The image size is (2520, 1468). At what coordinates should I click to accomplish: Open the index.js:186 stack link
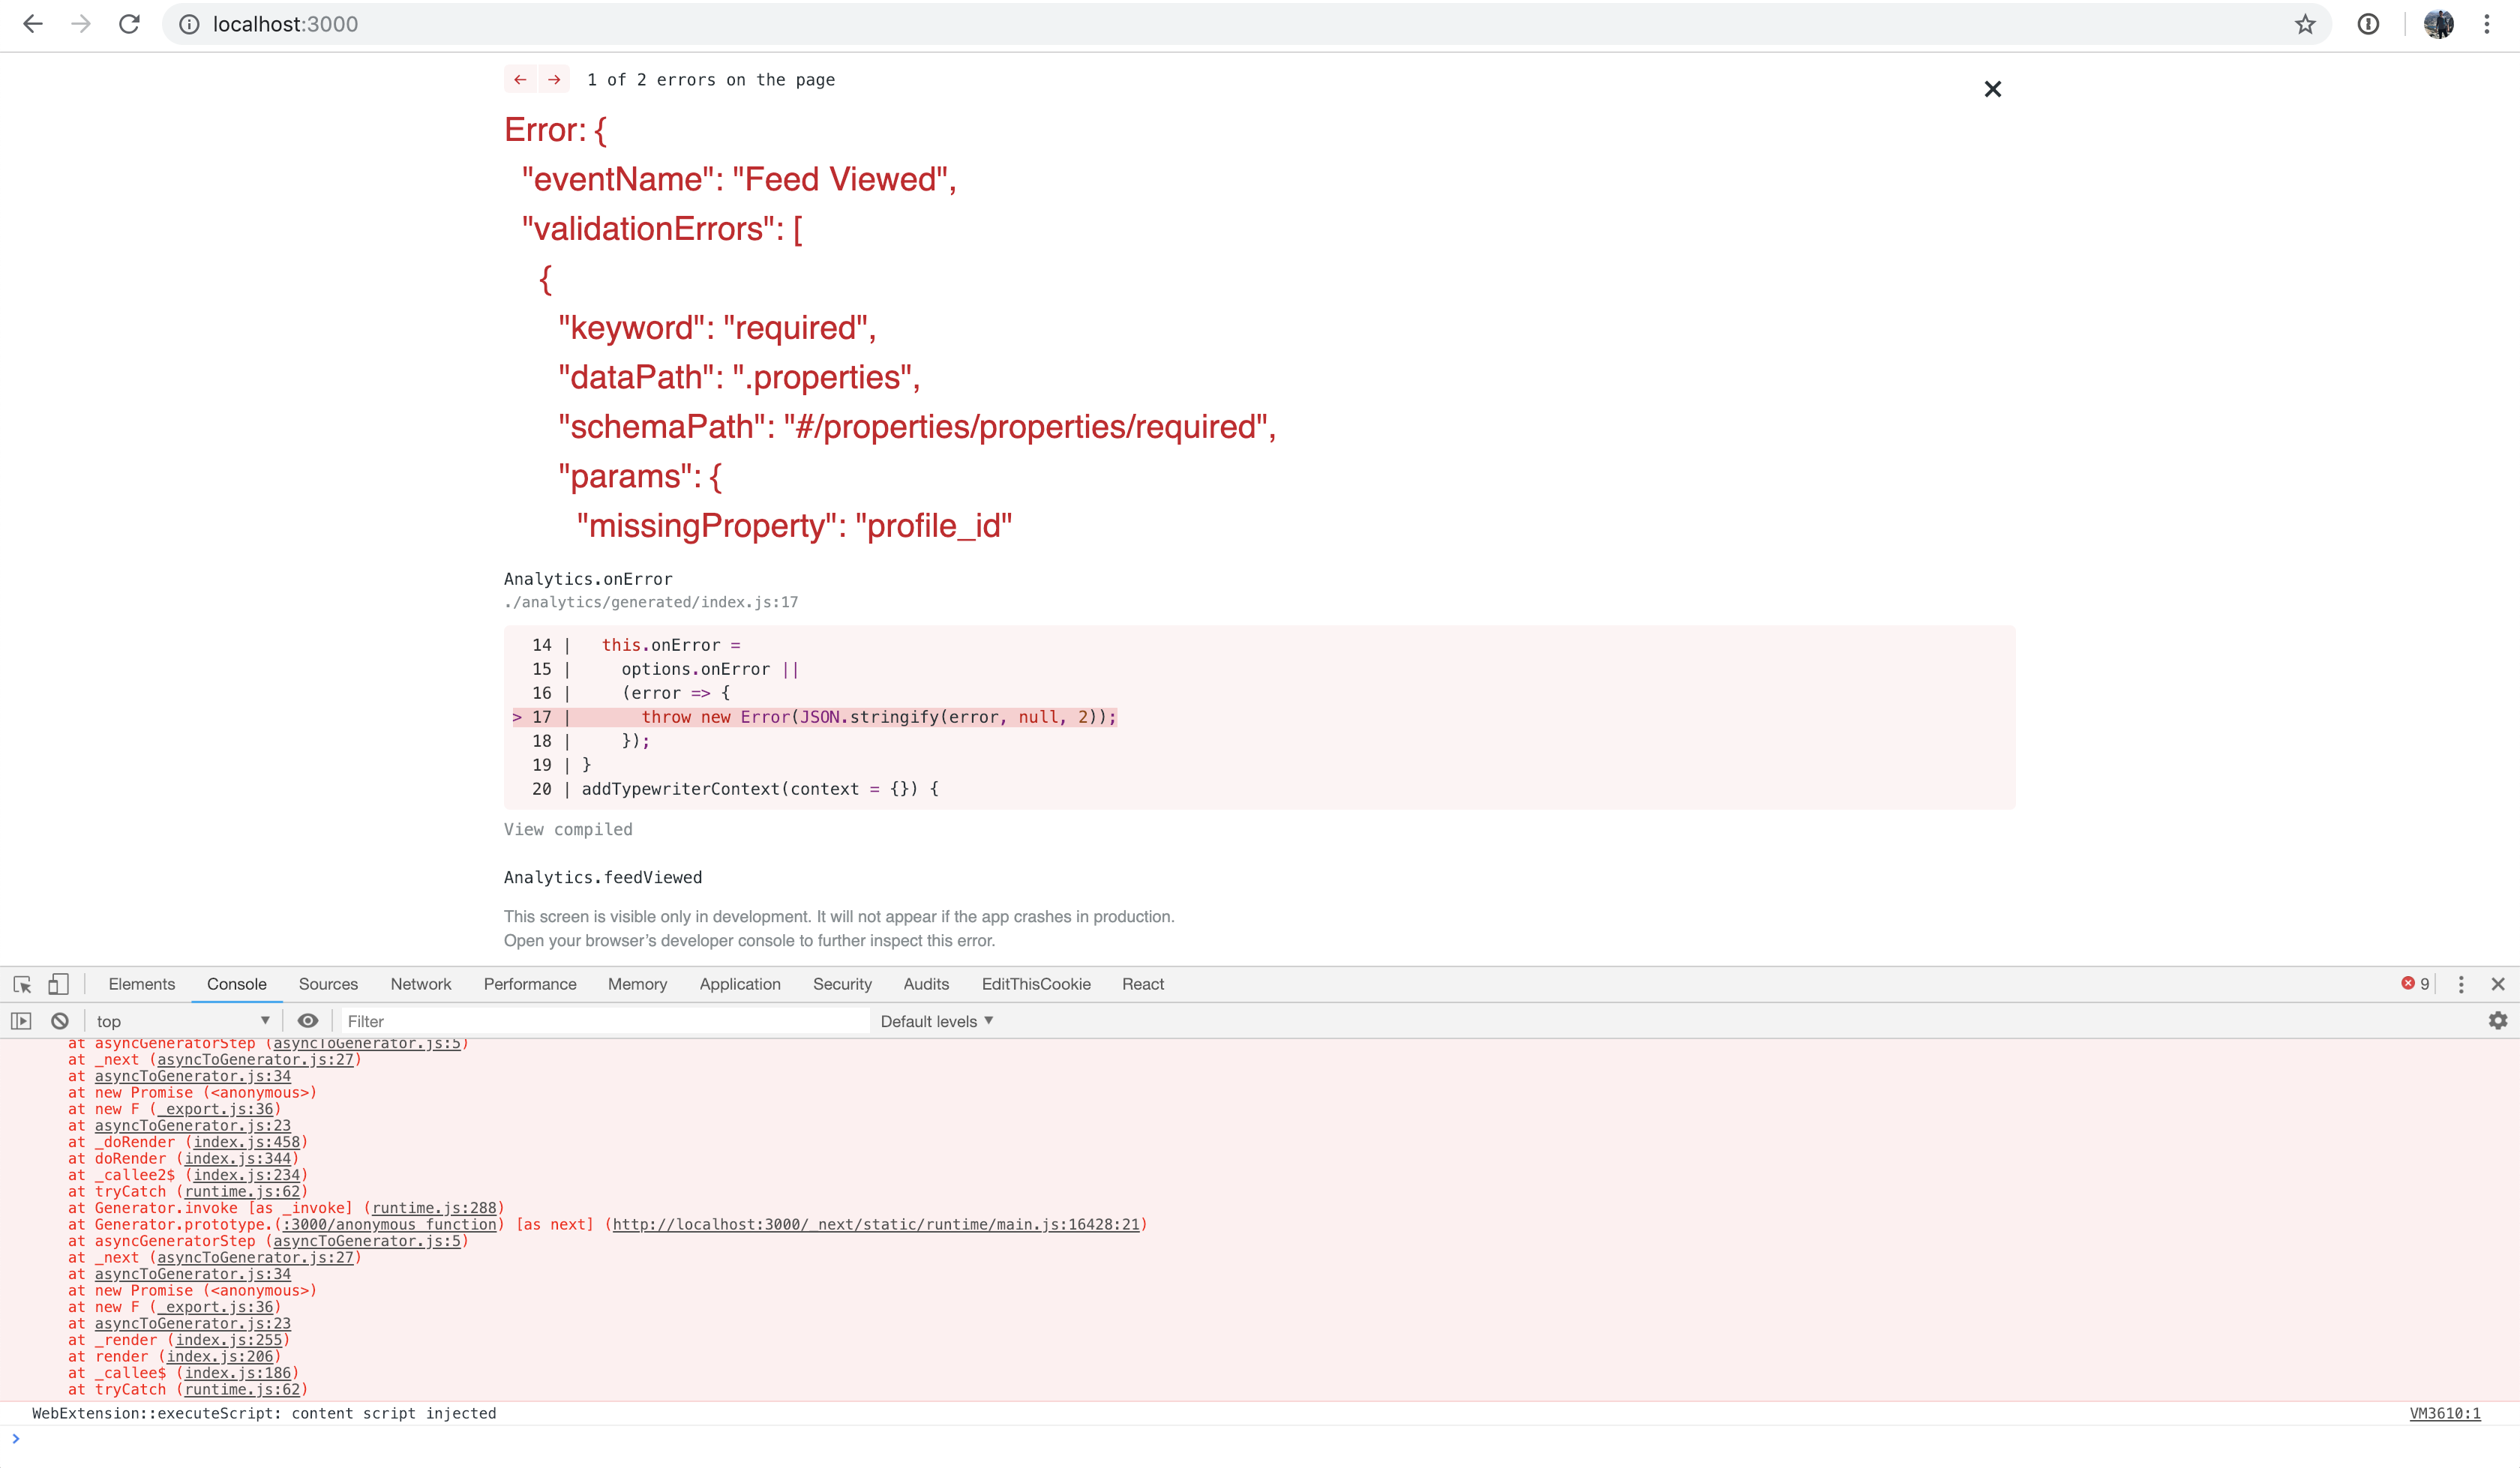238,1373
